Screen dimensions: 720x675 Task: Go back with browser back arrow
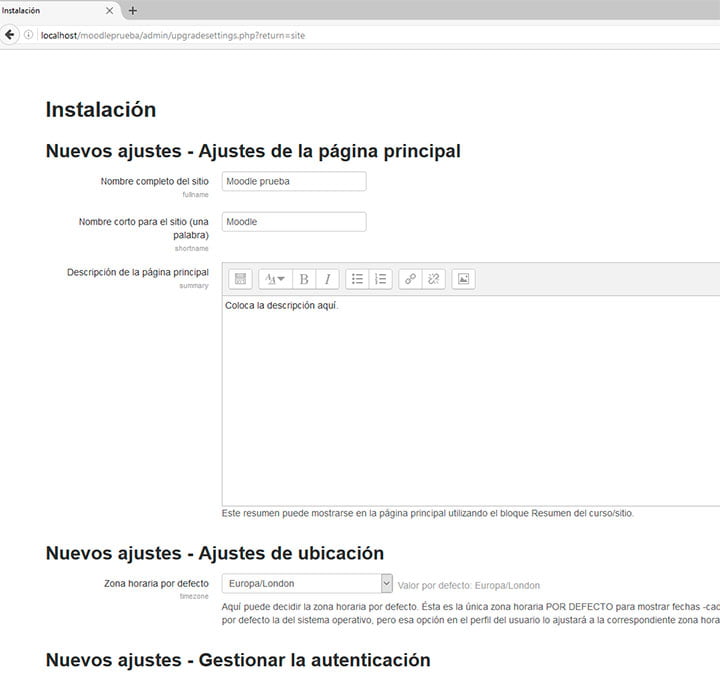point(10,34)
